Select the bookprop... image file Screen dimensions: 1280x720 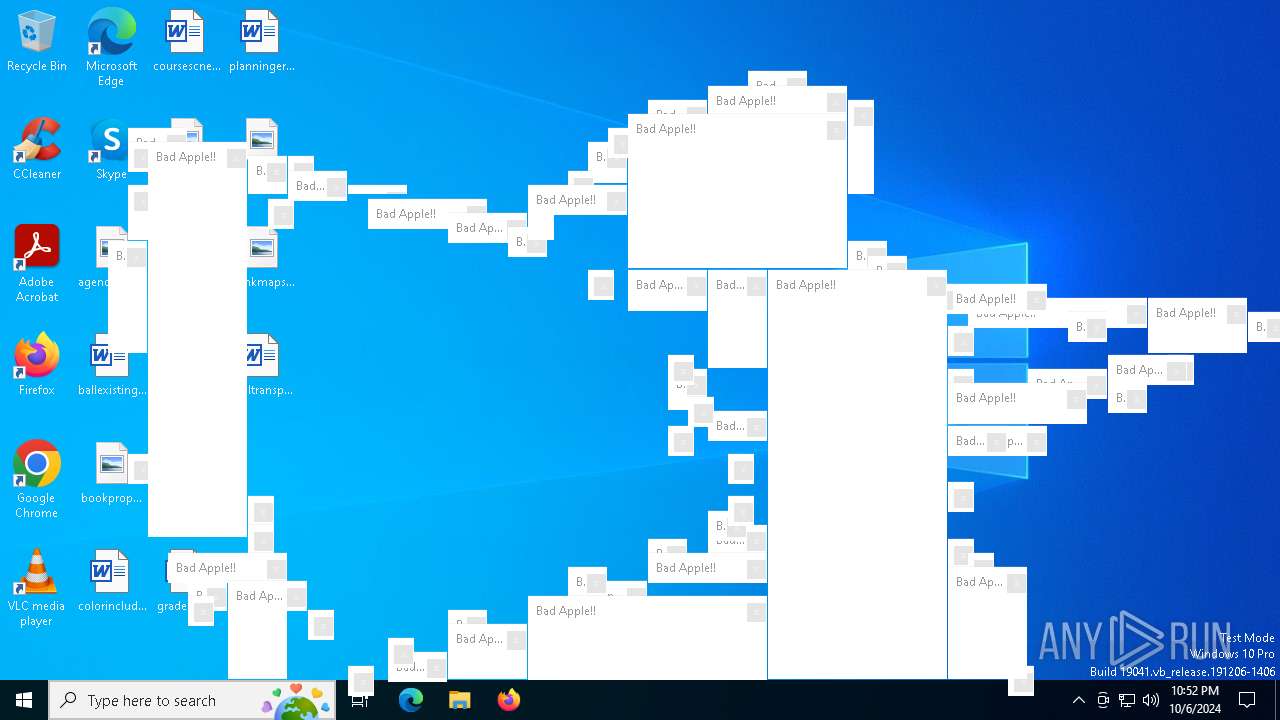coord(111,474)
